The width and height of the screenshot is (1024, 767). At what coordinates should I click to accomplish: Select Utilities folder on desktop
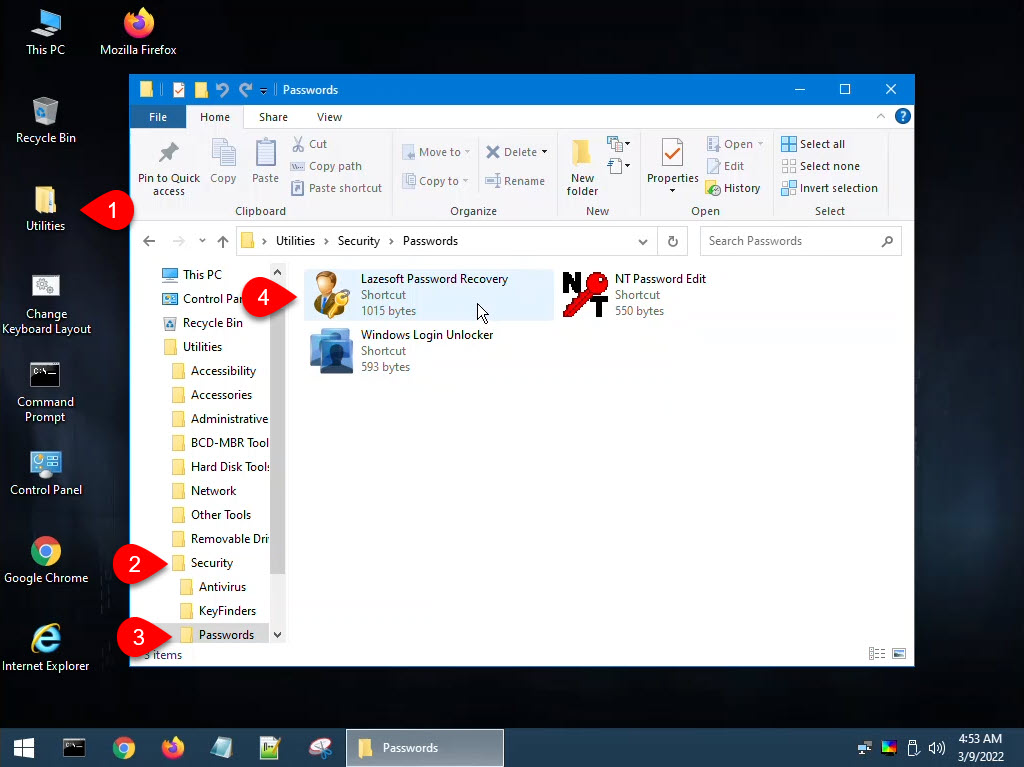(45, 209)
